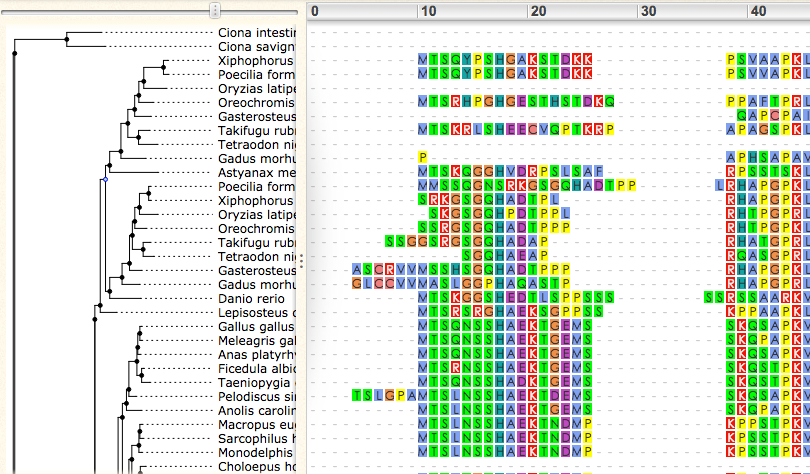Collapse node joining Takifugu and Tetraodon near top
810x474 pixels.
coord(138,137)
